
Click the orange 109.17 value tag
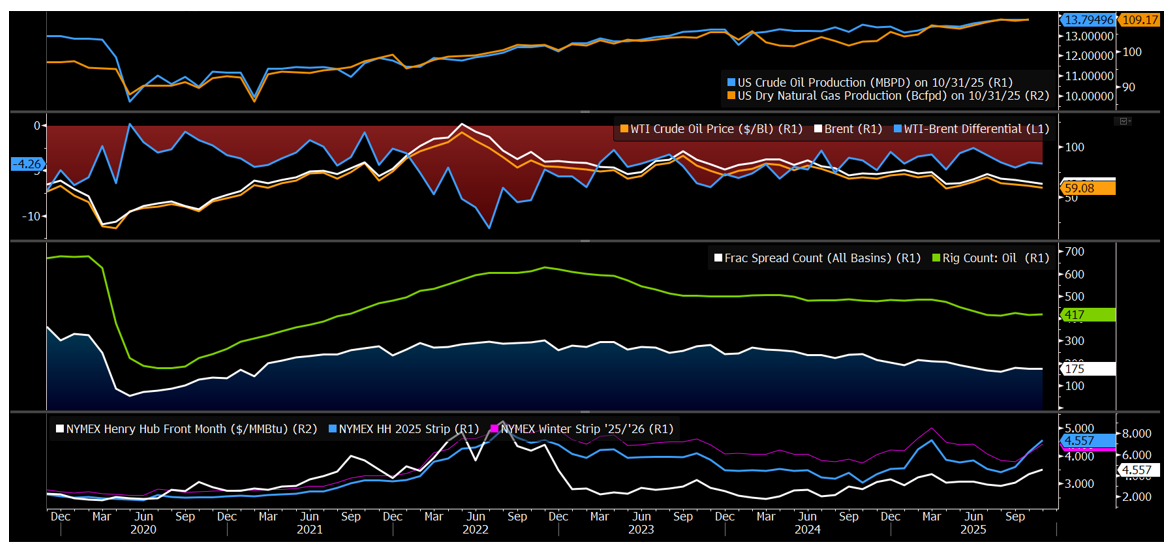(x=1140, y=20)
